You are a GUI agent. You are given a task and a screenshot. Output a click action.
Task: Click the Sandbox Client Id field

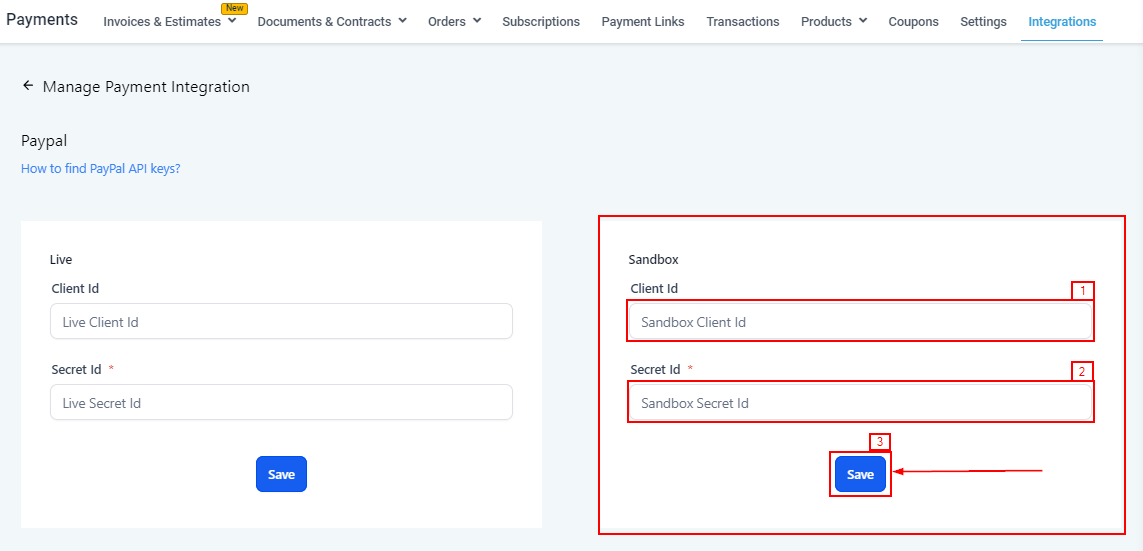pos(860,322)
